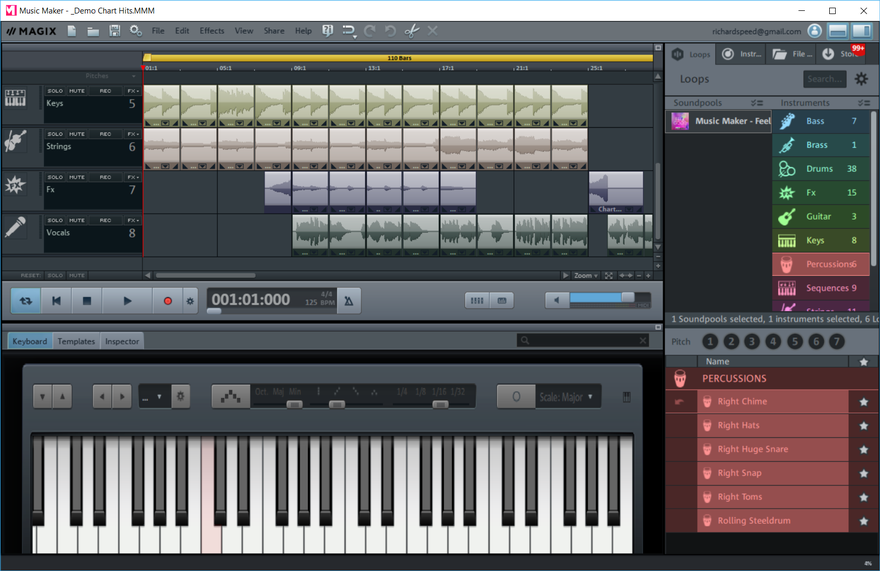880x571 pixels.
Task: Select the Drums instrument category
Action: (821, 168)
